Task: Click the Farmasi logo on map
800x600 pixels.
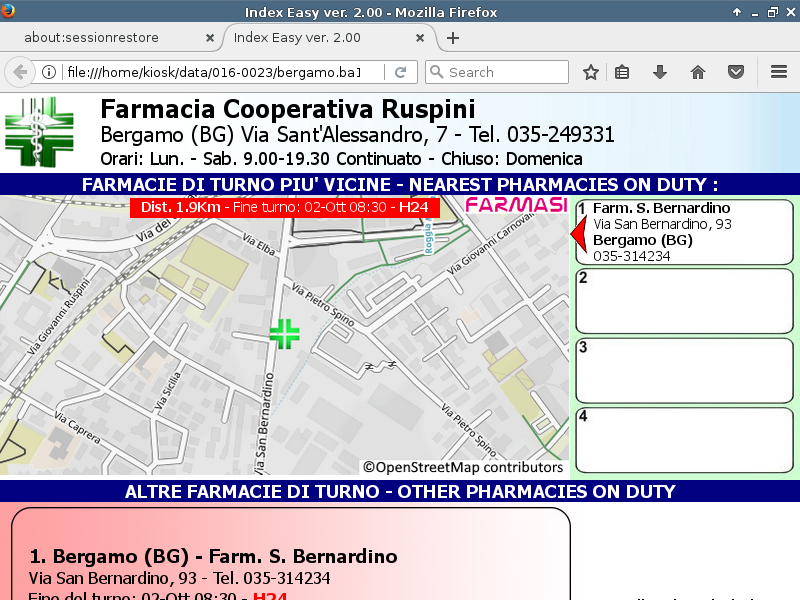Action: point(516,205)
